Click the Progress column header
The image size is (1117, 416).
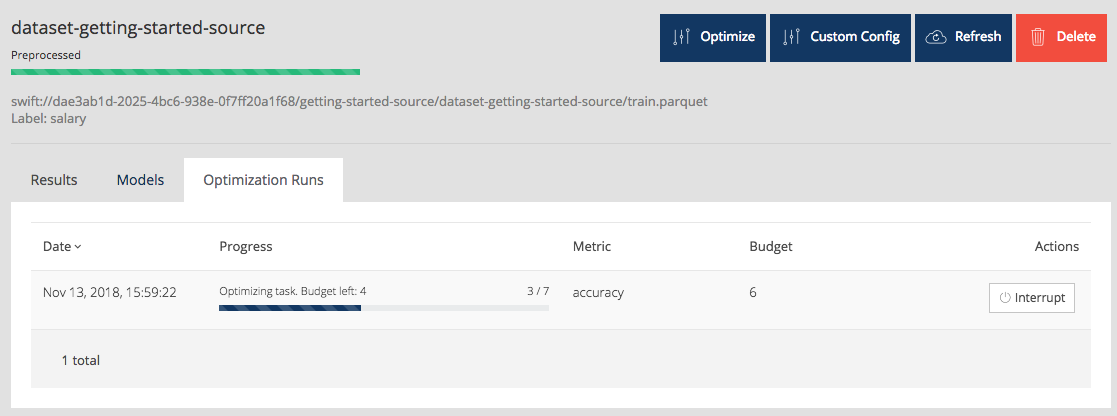(246, 246)
